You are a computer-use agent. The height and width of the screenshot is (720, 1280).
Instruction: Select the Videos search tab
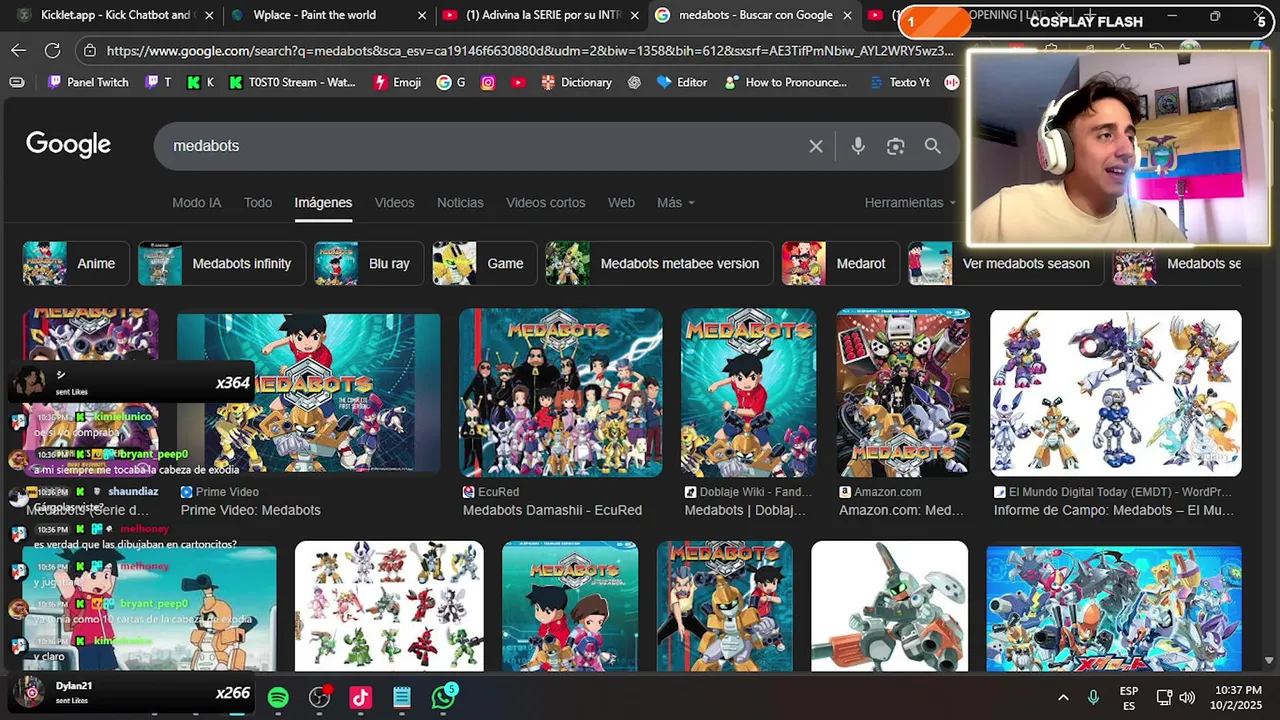tap(394, 202)
